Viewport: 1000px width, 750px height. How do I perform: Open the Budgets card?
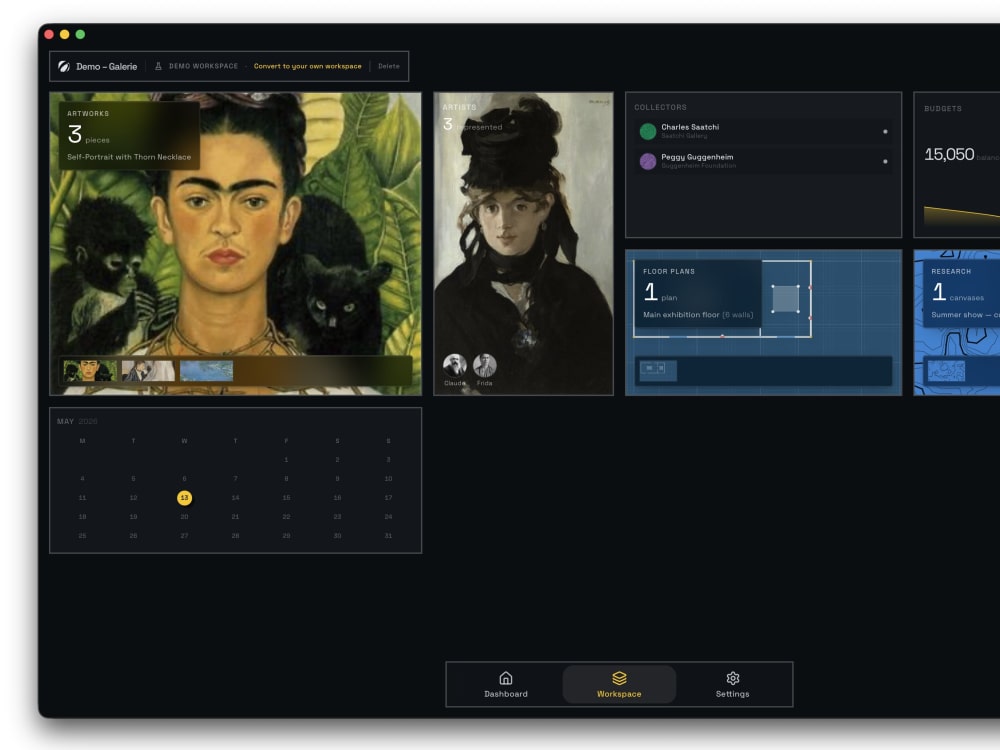957,165
